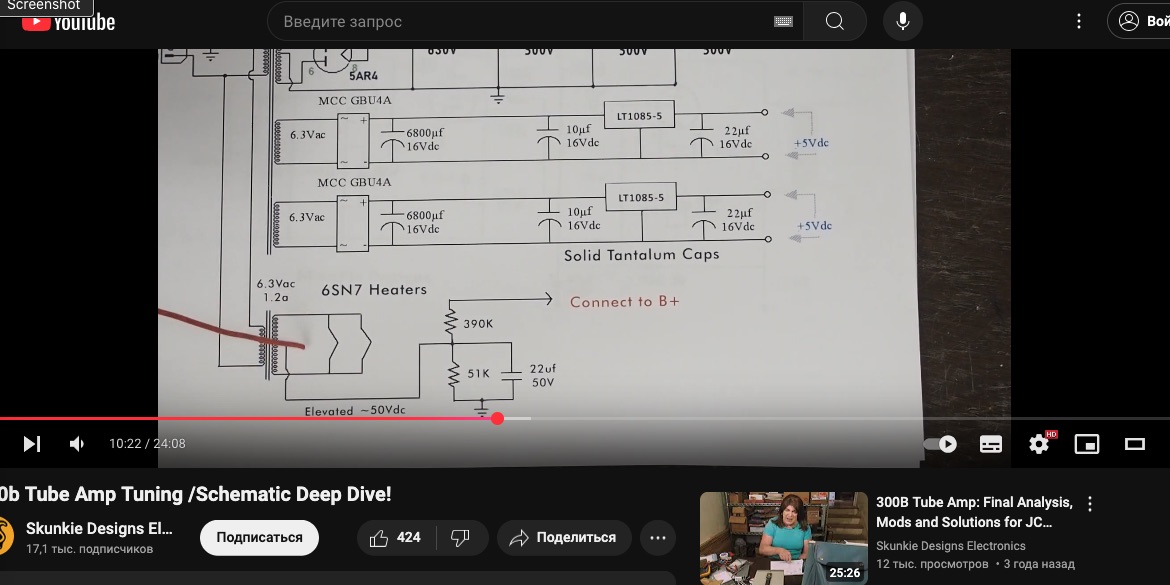Share video via Поделиться button

pos(563,538)
